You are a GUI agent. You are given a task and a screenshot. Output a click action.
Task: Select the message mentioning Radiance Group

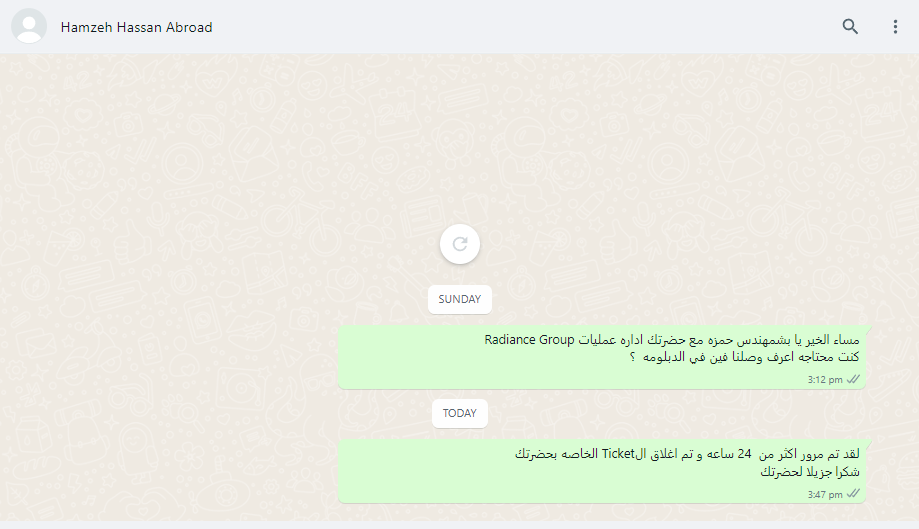tap(602, 357)
